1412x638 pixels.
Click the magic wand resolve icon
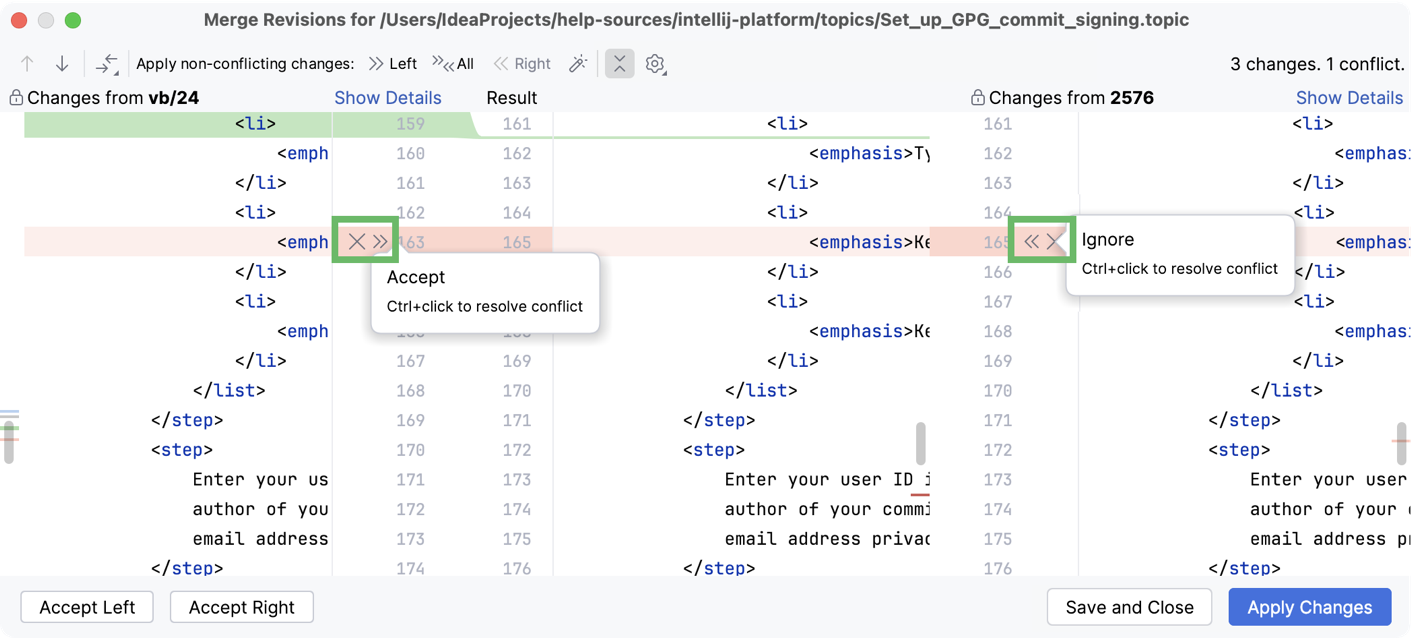(x=578, y=64)
